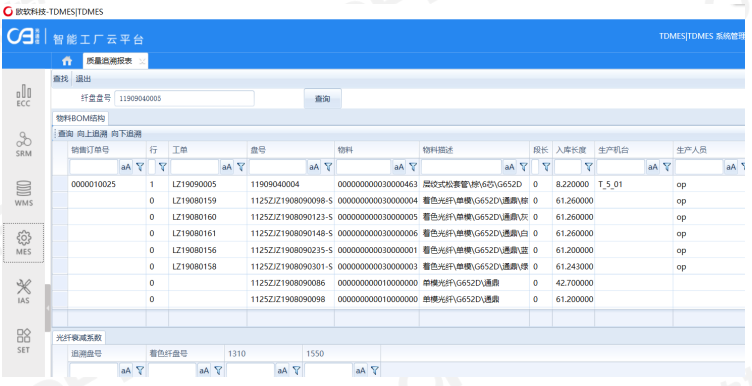Open filter funnel for 物料 column

pyautogui.click(x=413, y=167)
